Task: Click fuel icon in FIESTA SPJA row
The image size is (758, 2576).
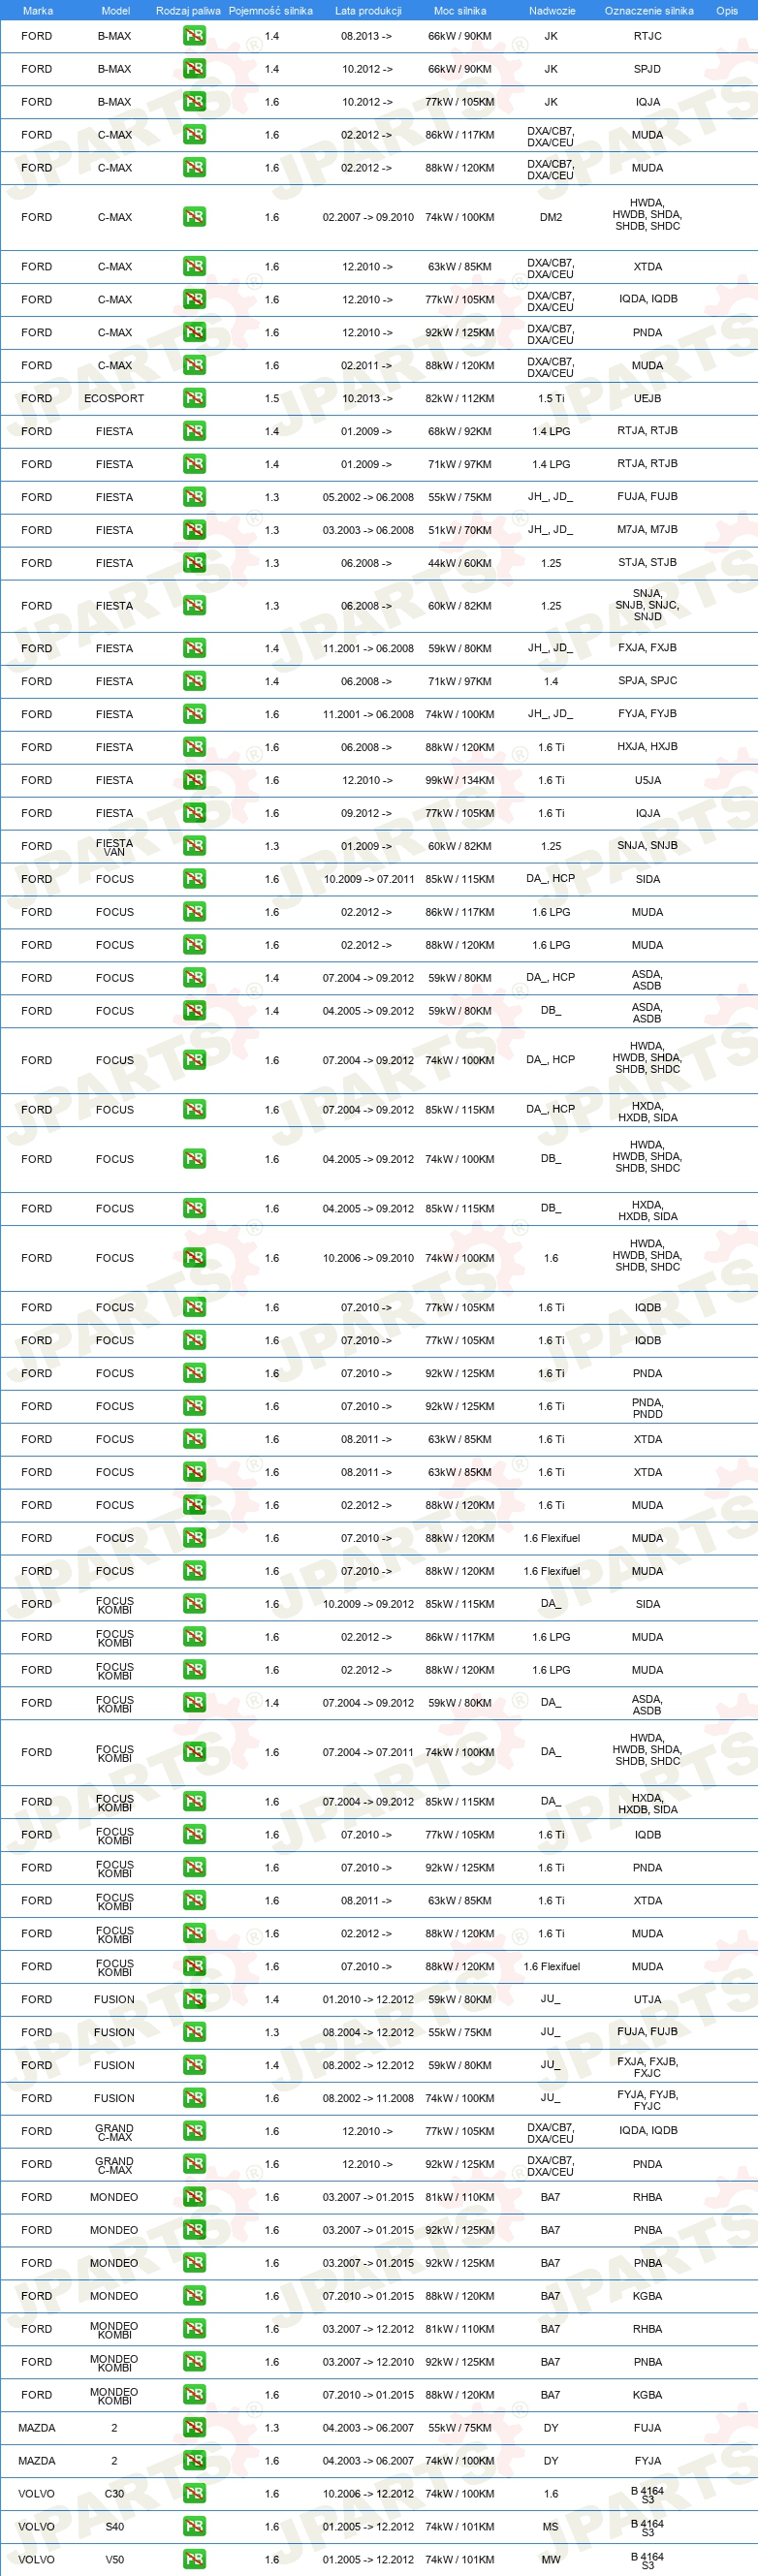Action: tap(194, 681)
